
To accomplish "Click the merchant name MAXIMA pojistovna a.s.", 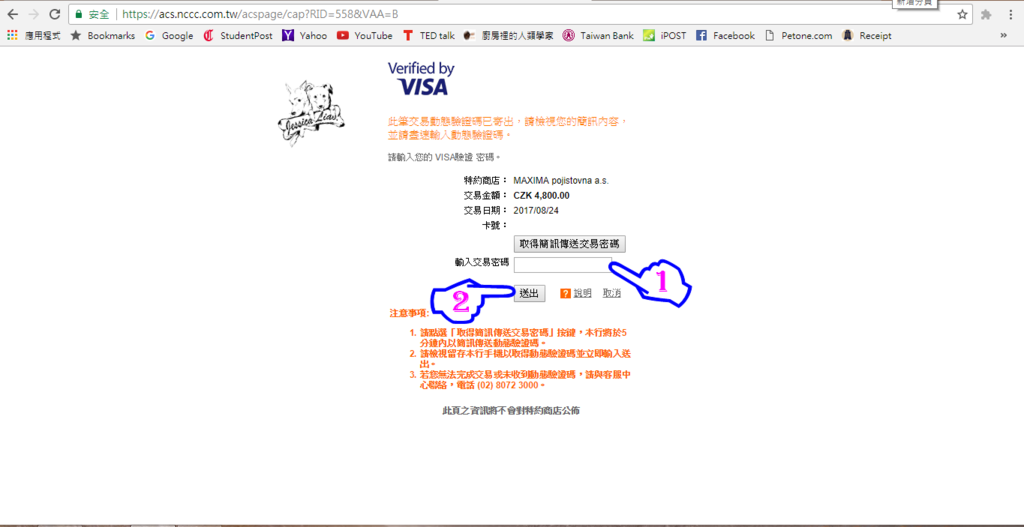I will pyautogui.click(x=561, y=181).
